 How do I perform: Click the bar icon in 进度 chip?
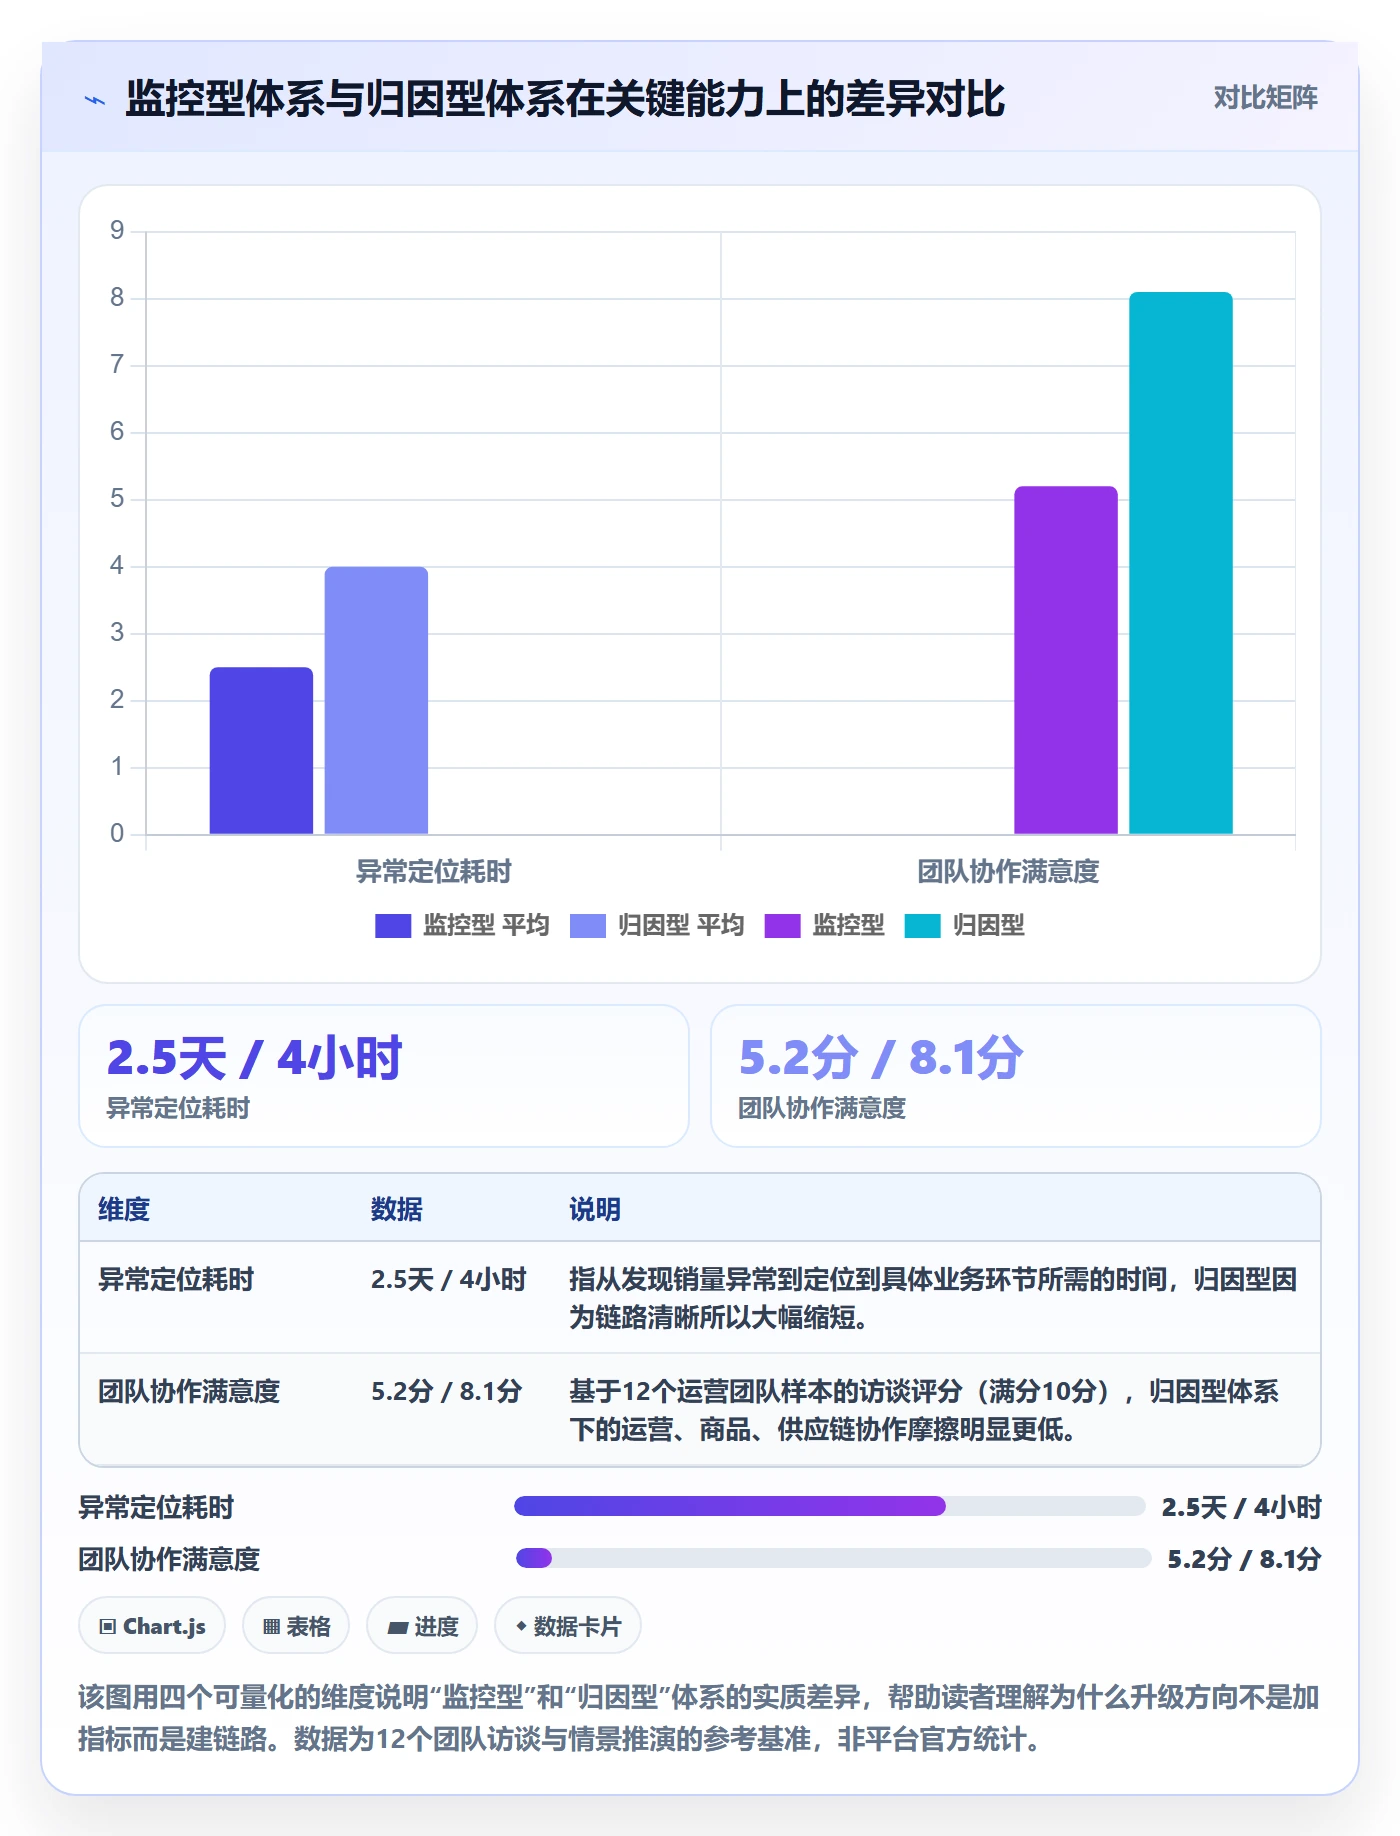pyautogui.click(x=397, y=1628)
